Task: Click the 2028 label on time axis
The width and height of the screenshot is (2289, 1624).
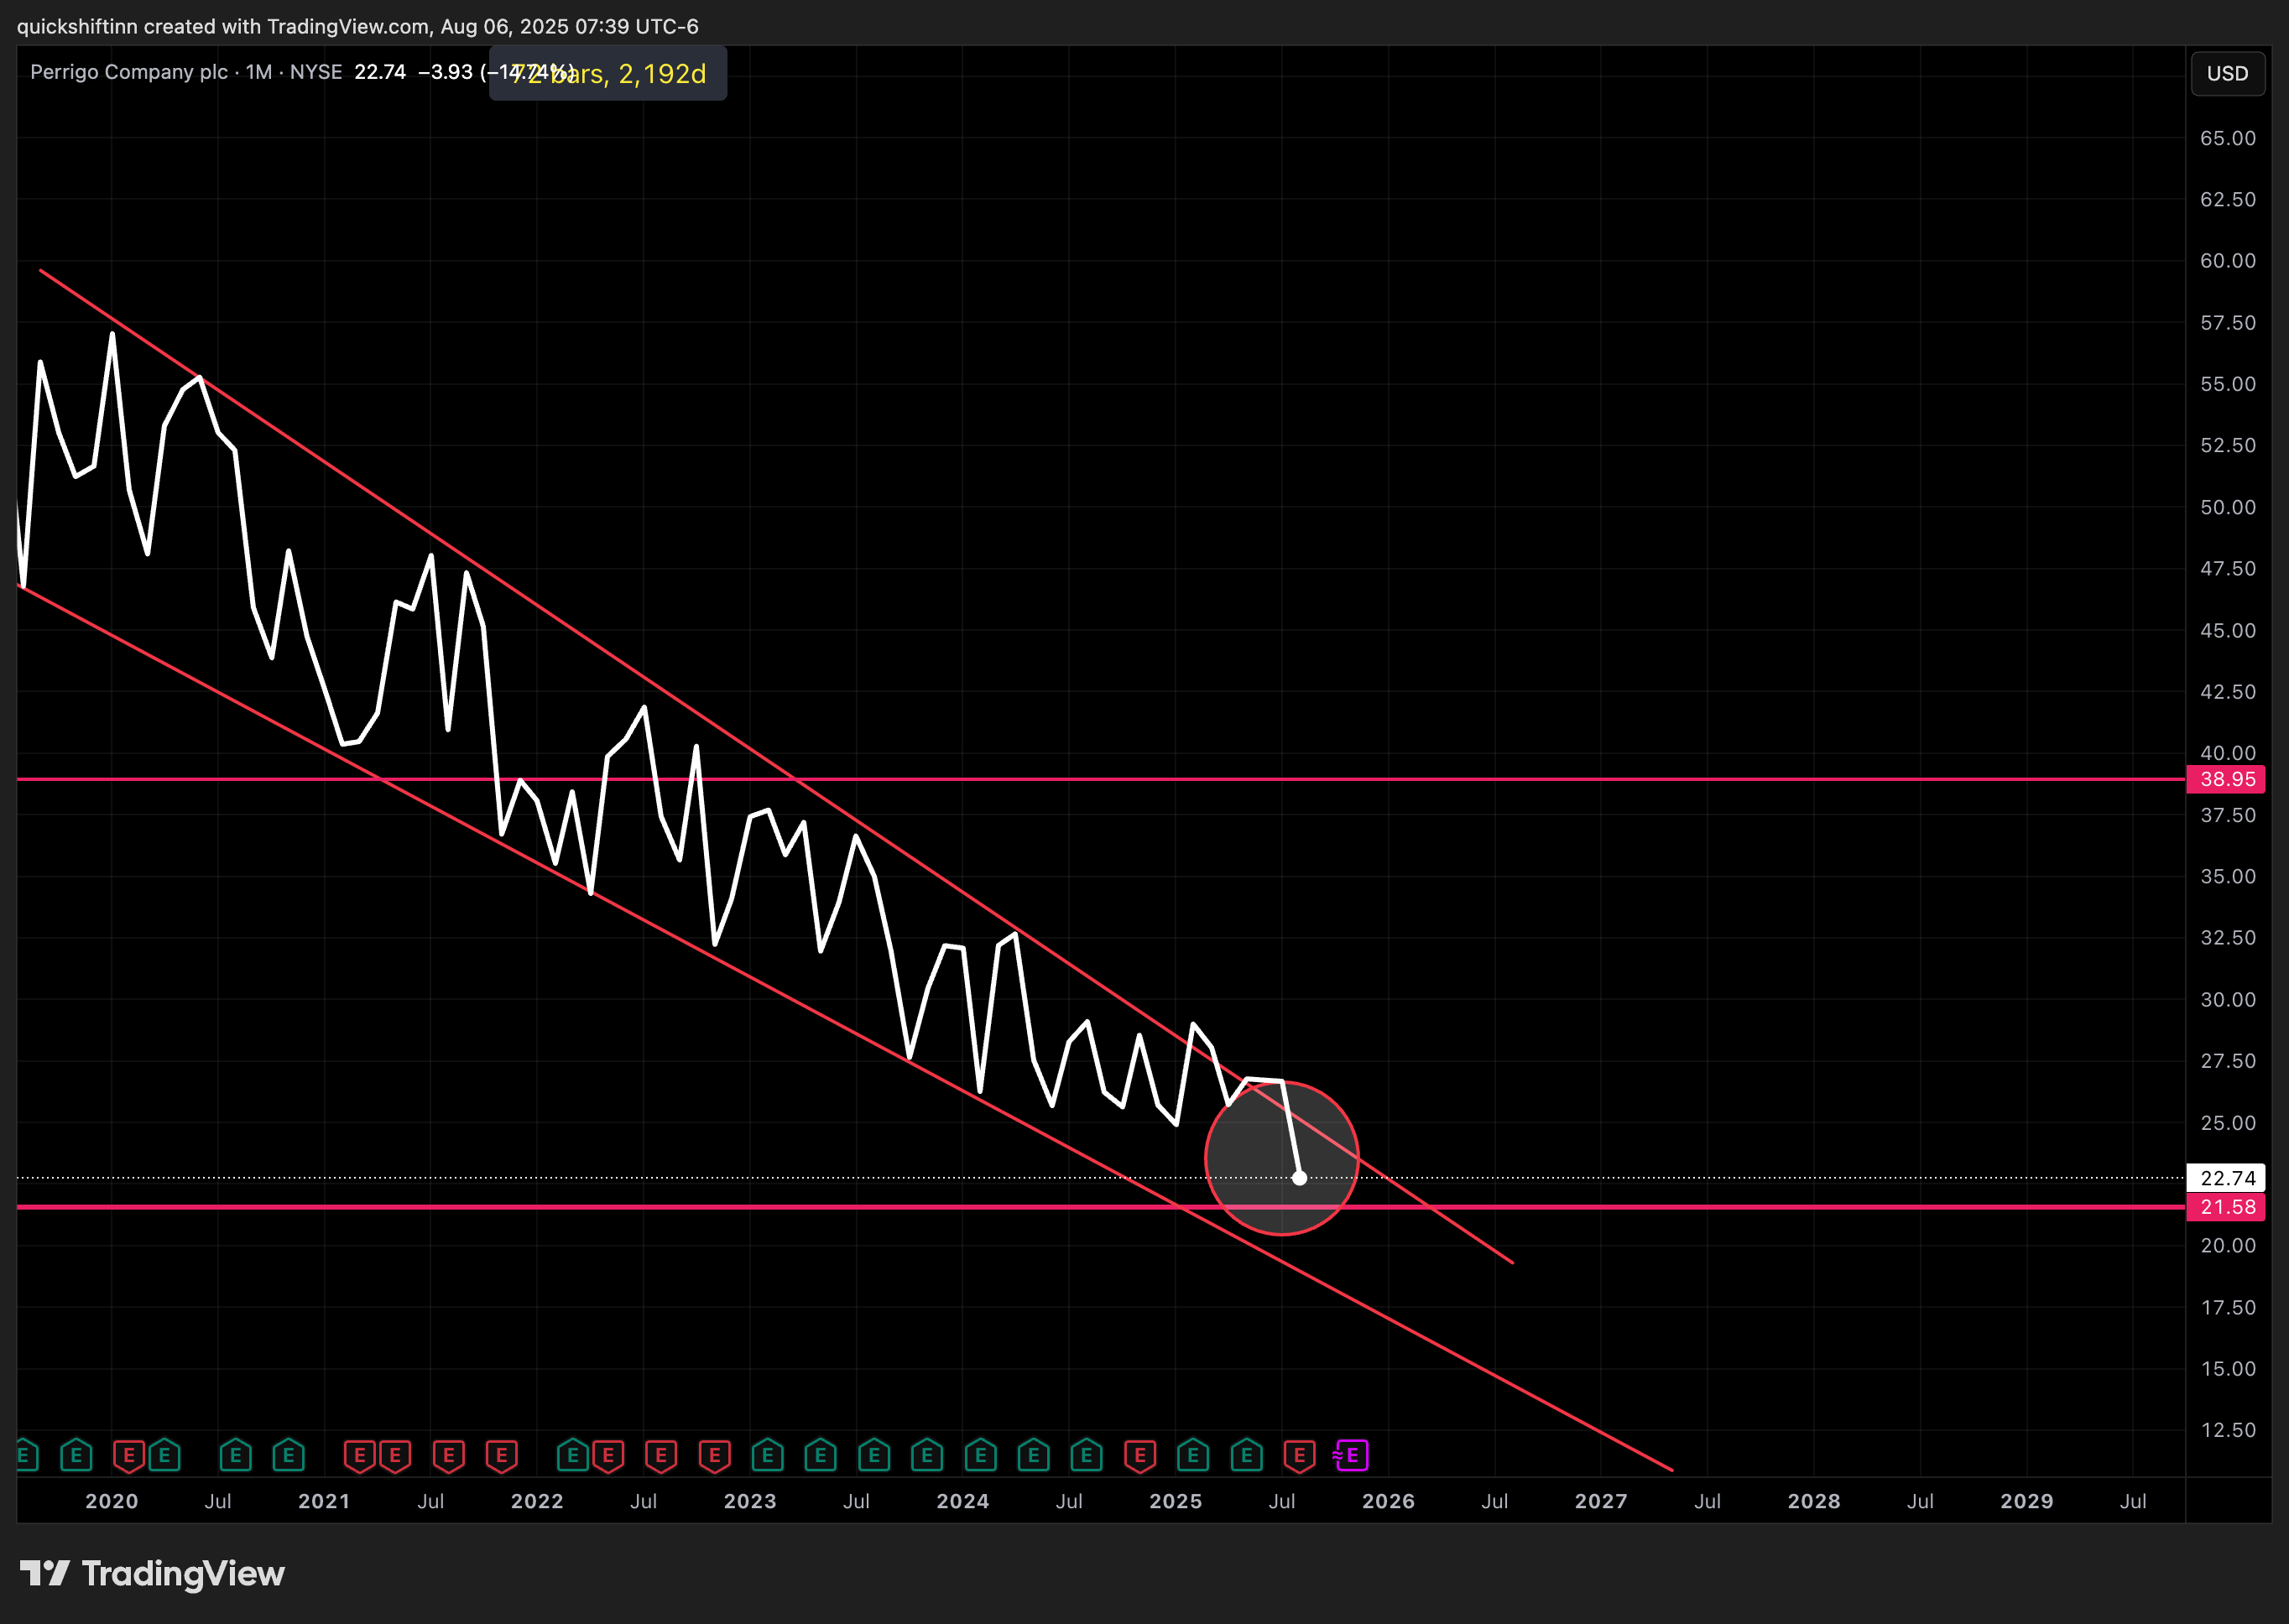Action: point(1814,1501)
